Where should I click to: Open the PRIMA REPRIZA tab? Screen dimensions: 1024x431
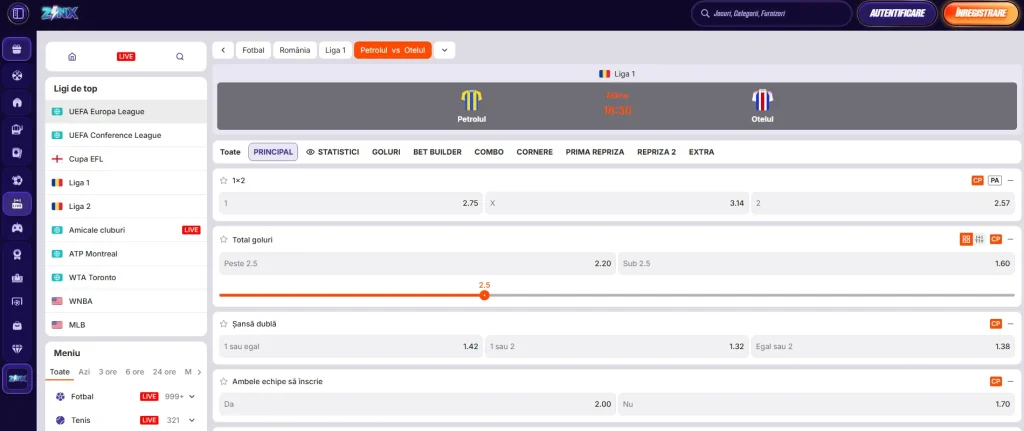(595, 152)
